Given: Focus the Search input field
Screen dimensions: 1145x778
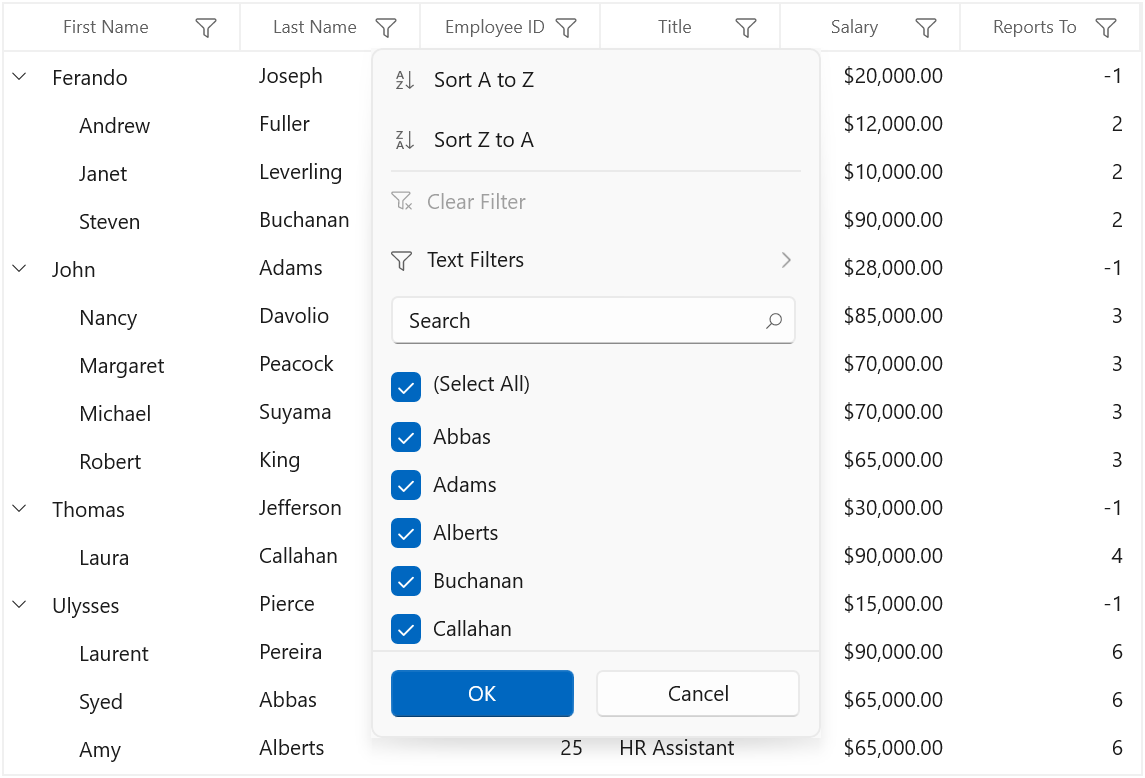Looking at the screenshot, I should click(x=593, y=321).
